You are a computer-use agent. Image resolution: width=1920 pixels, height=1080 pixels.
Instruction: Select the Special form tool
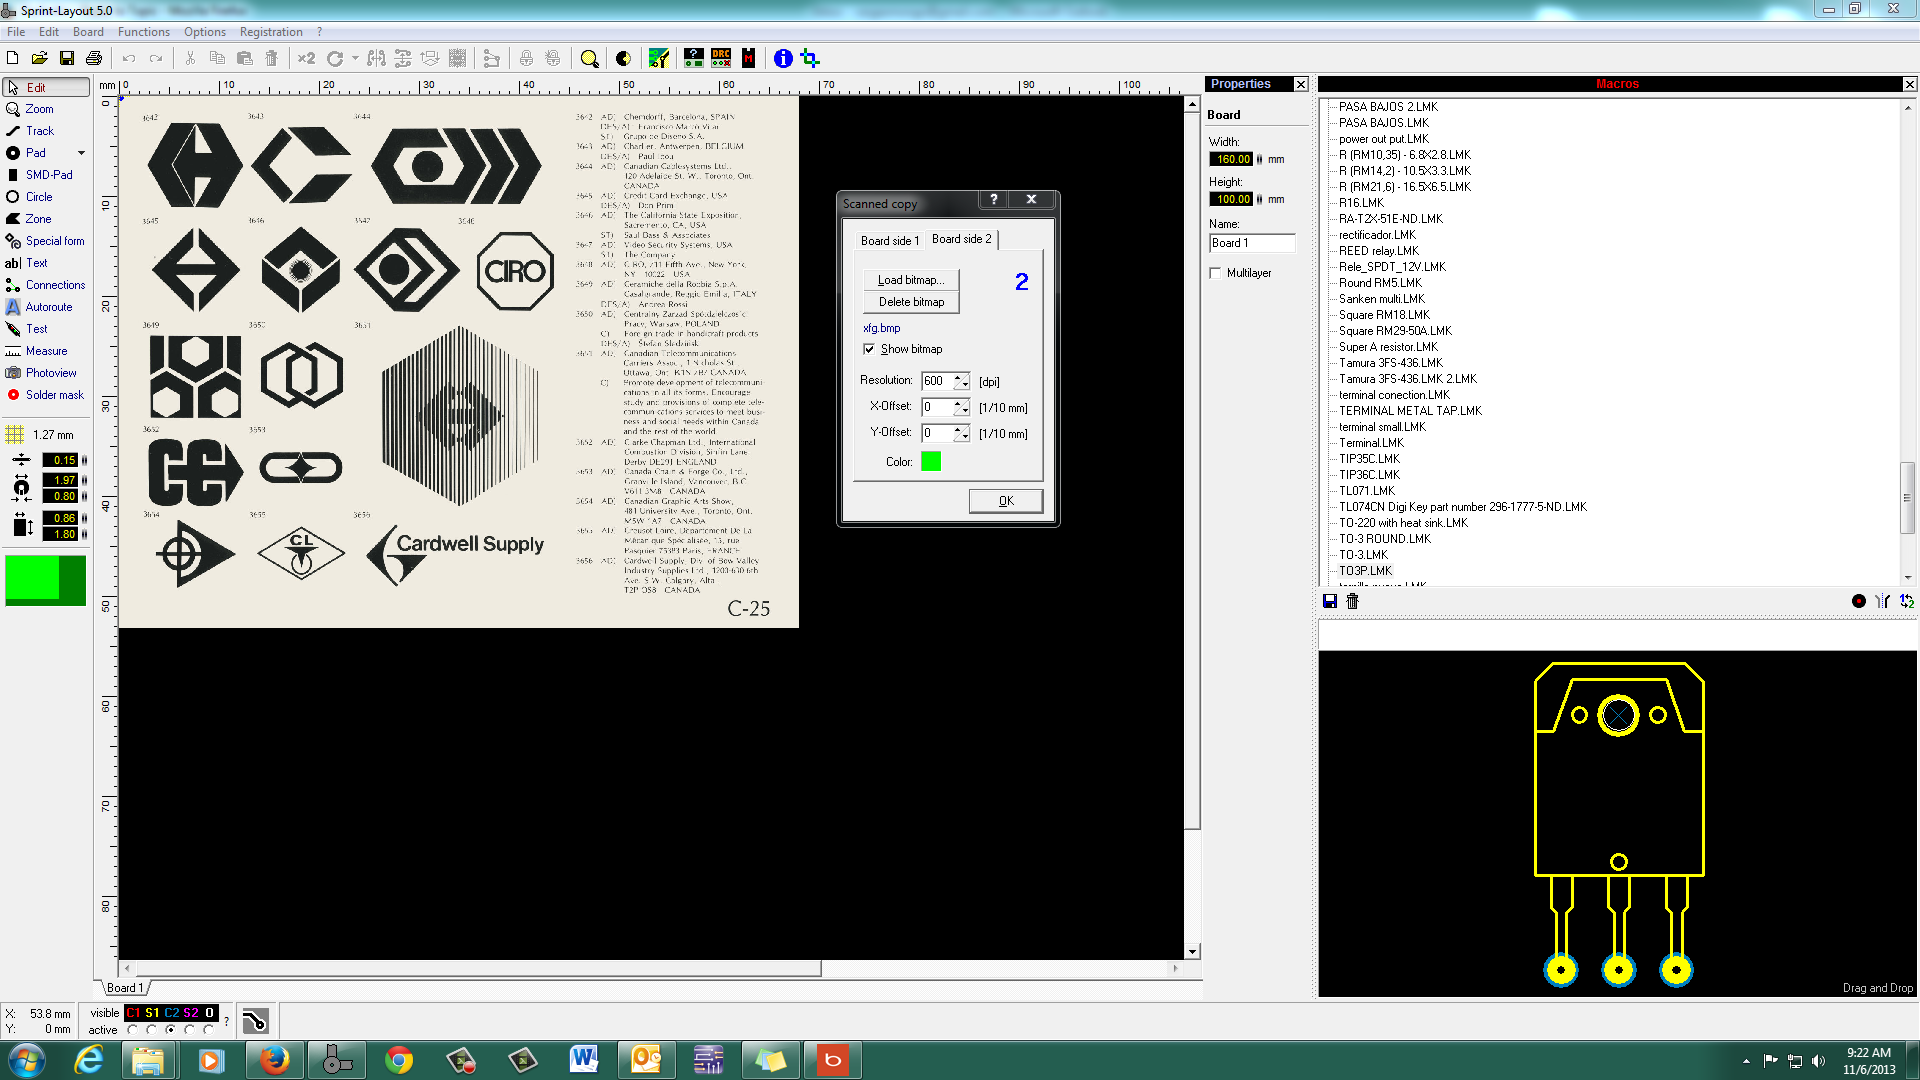point(46,241)
